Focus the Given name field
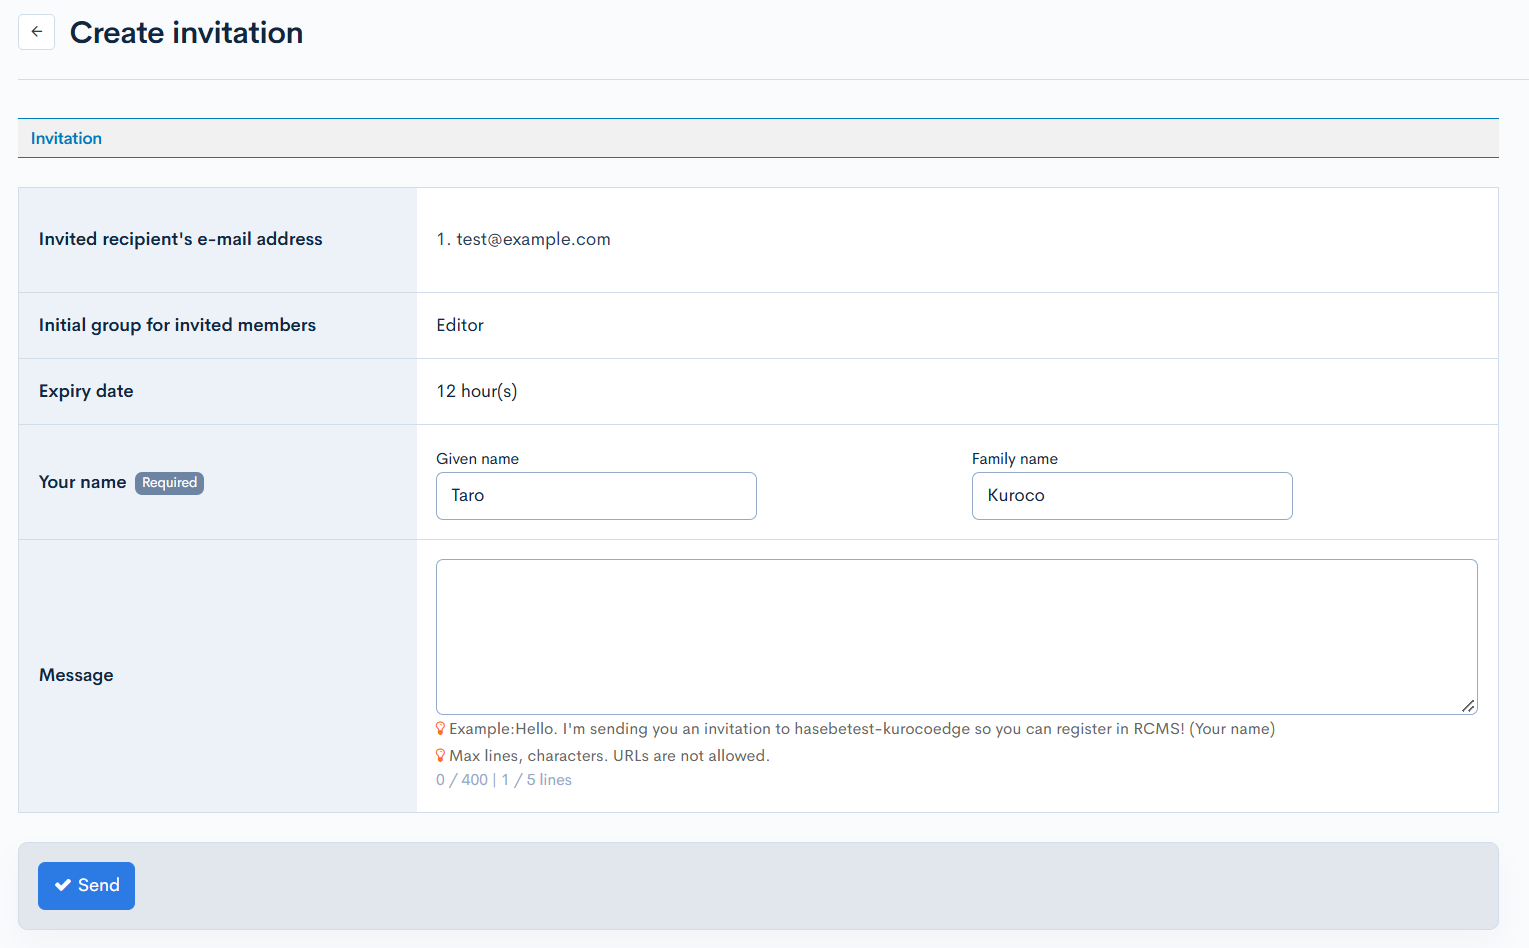The image size is (1529, 948). [596, 496]
